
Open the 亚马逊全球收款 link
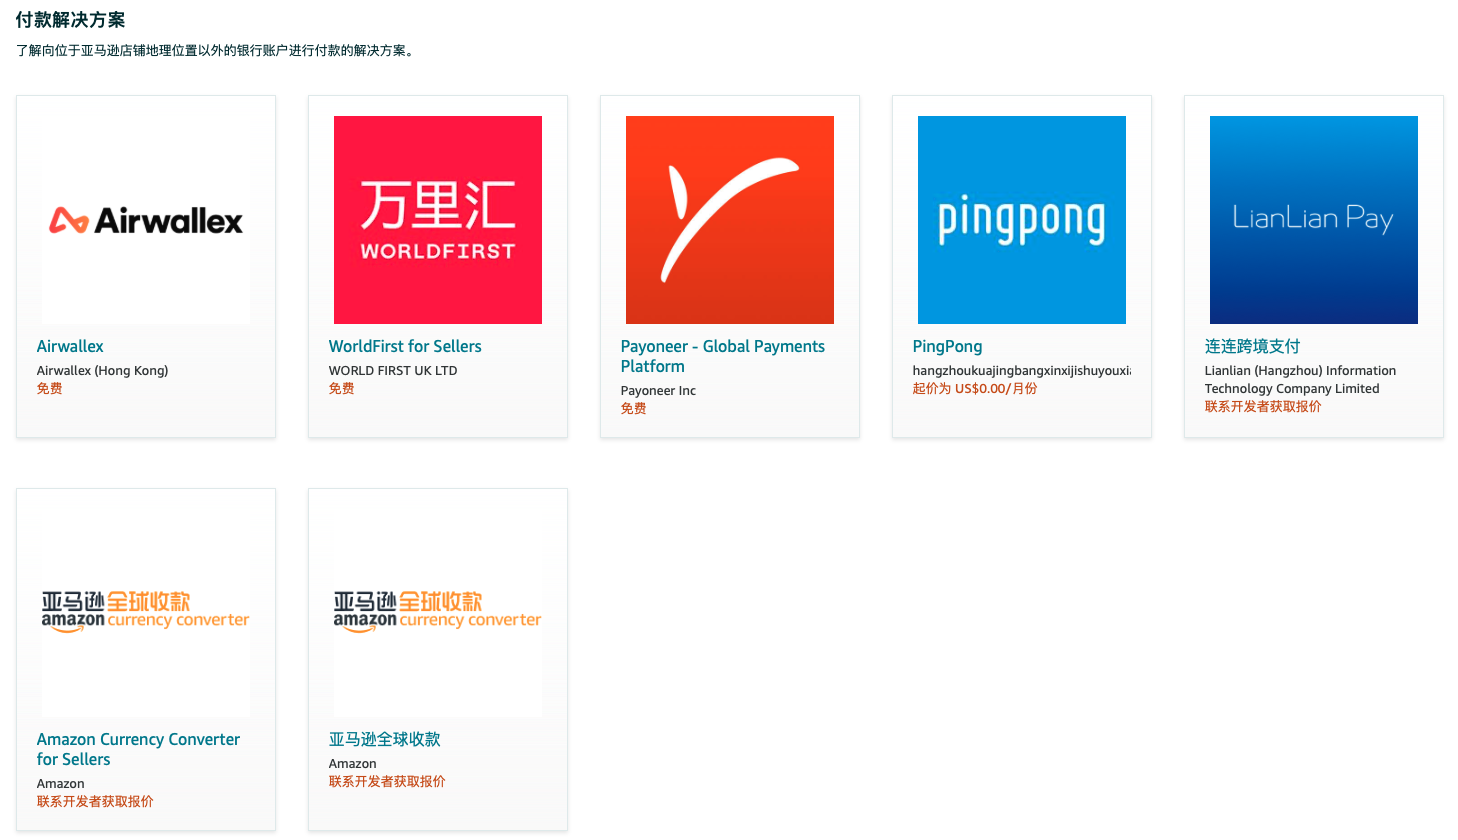coord(384,739)
